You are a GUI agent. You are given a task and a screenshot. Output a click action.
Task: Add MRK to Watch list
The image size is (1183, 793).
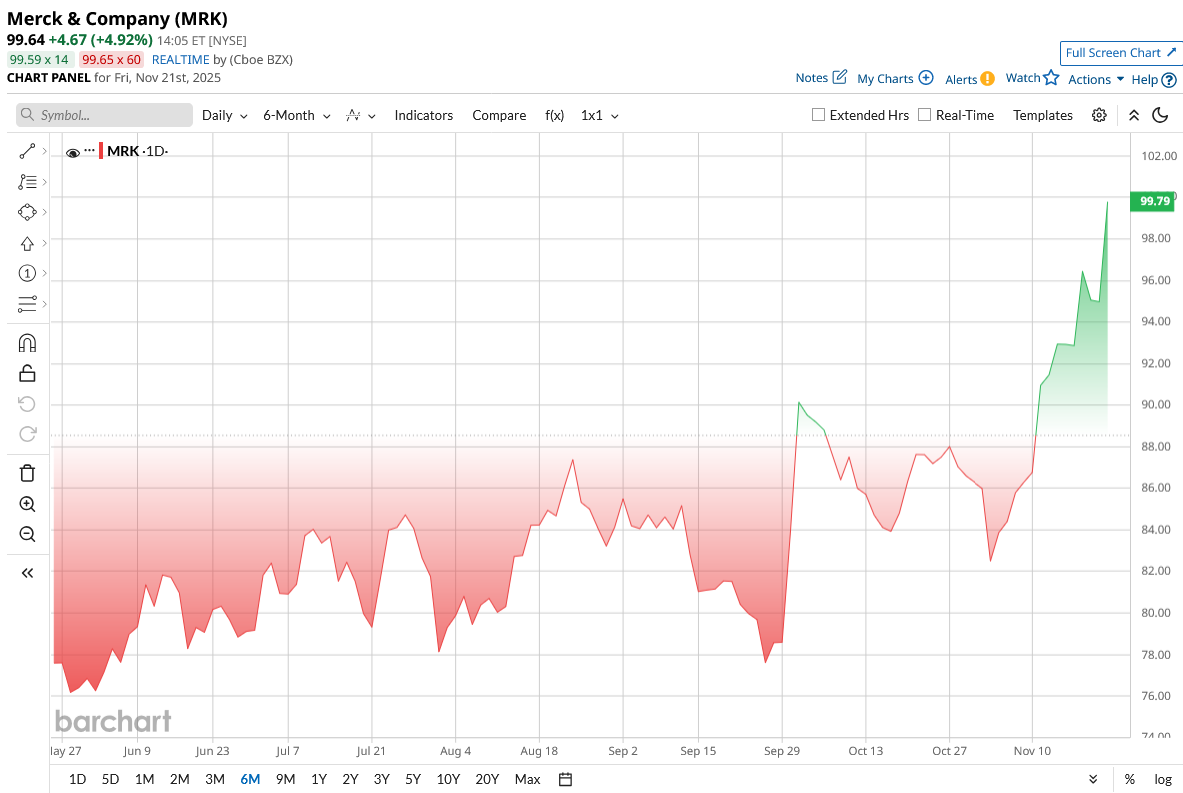click(x=1032, y=78)
